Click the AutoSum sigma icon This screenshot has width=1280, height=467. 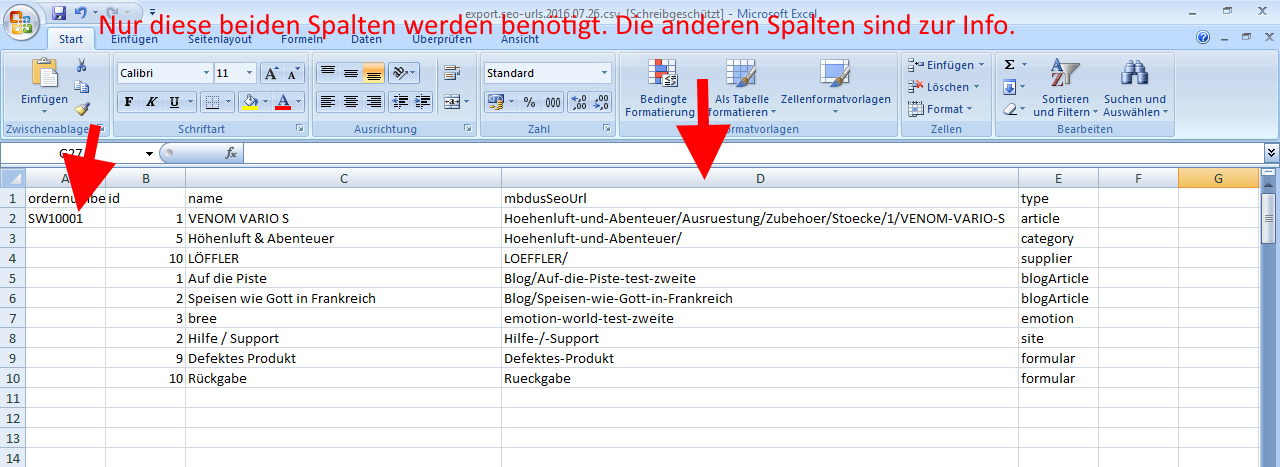click(x=1010, y=65)
